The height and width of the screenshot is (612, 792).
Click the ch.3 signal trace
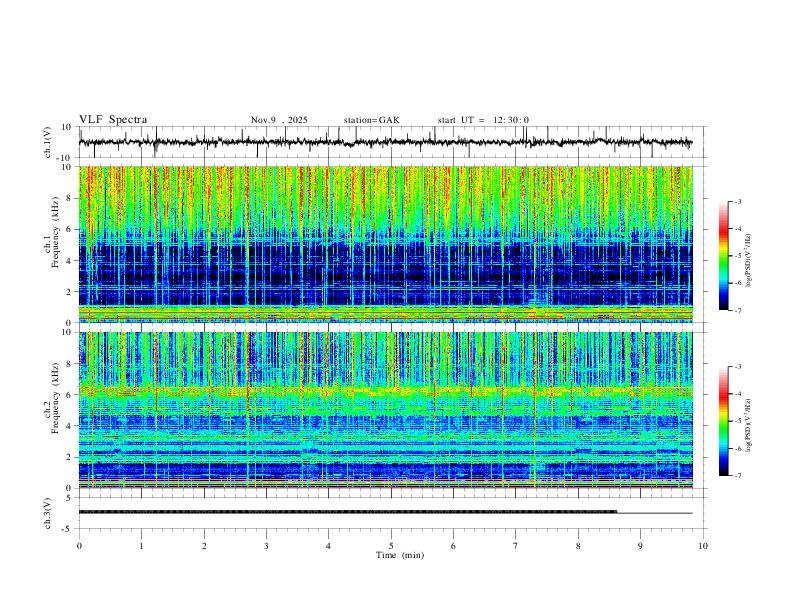pos(385,512)
